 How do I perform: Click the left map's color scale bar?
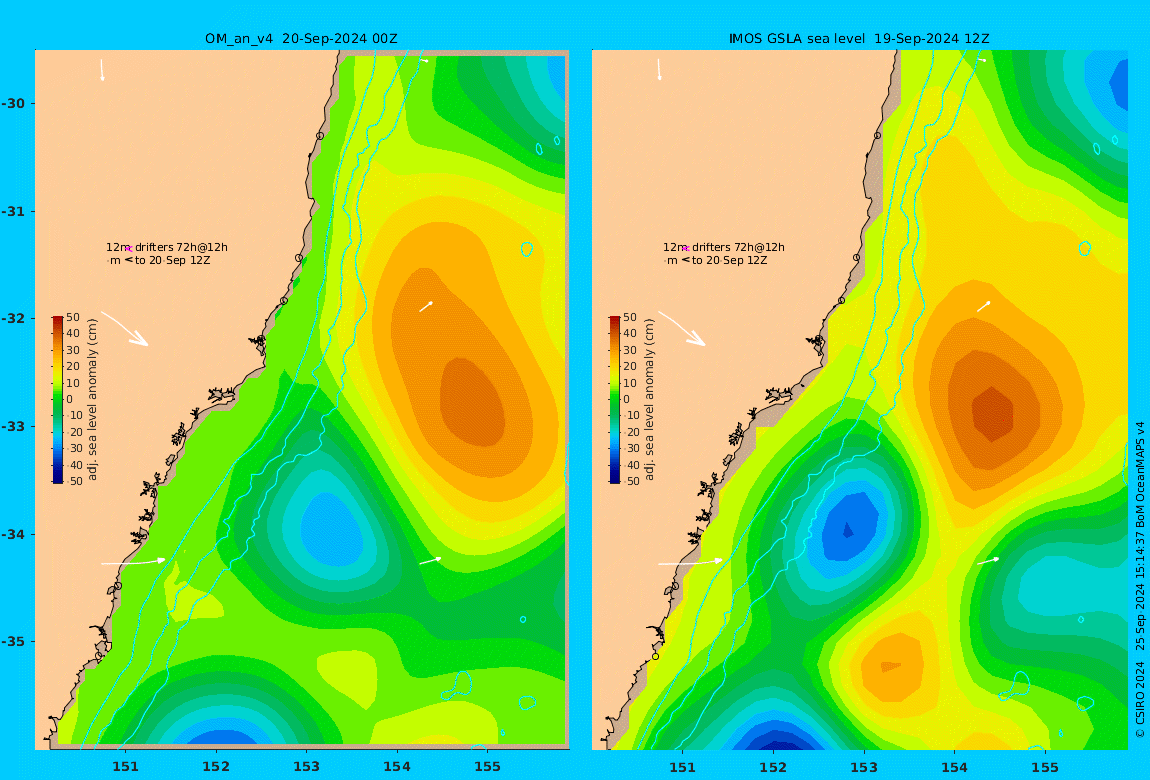tap(58, 400)
